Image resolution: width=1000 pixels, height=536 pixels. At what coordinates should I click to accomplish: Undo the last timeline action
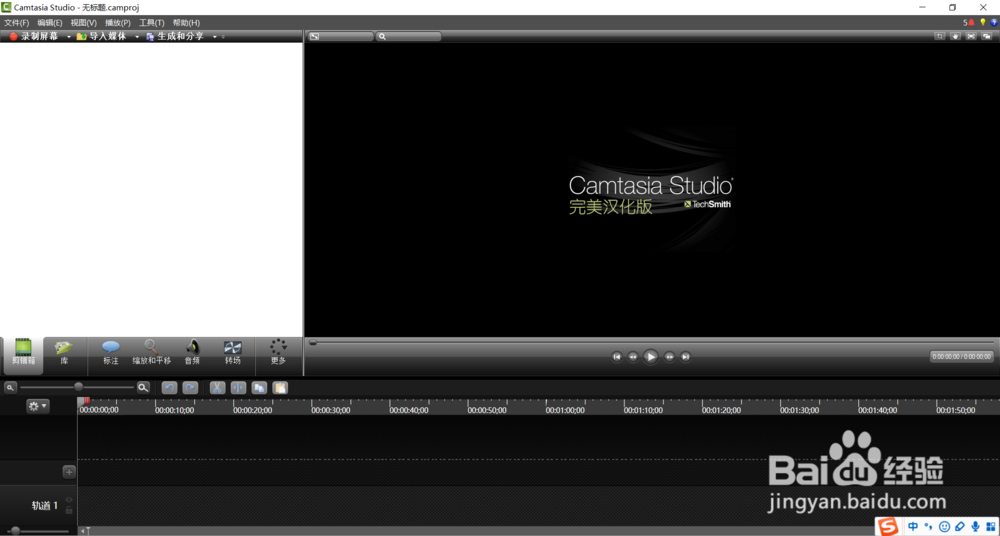pos(170,387)
